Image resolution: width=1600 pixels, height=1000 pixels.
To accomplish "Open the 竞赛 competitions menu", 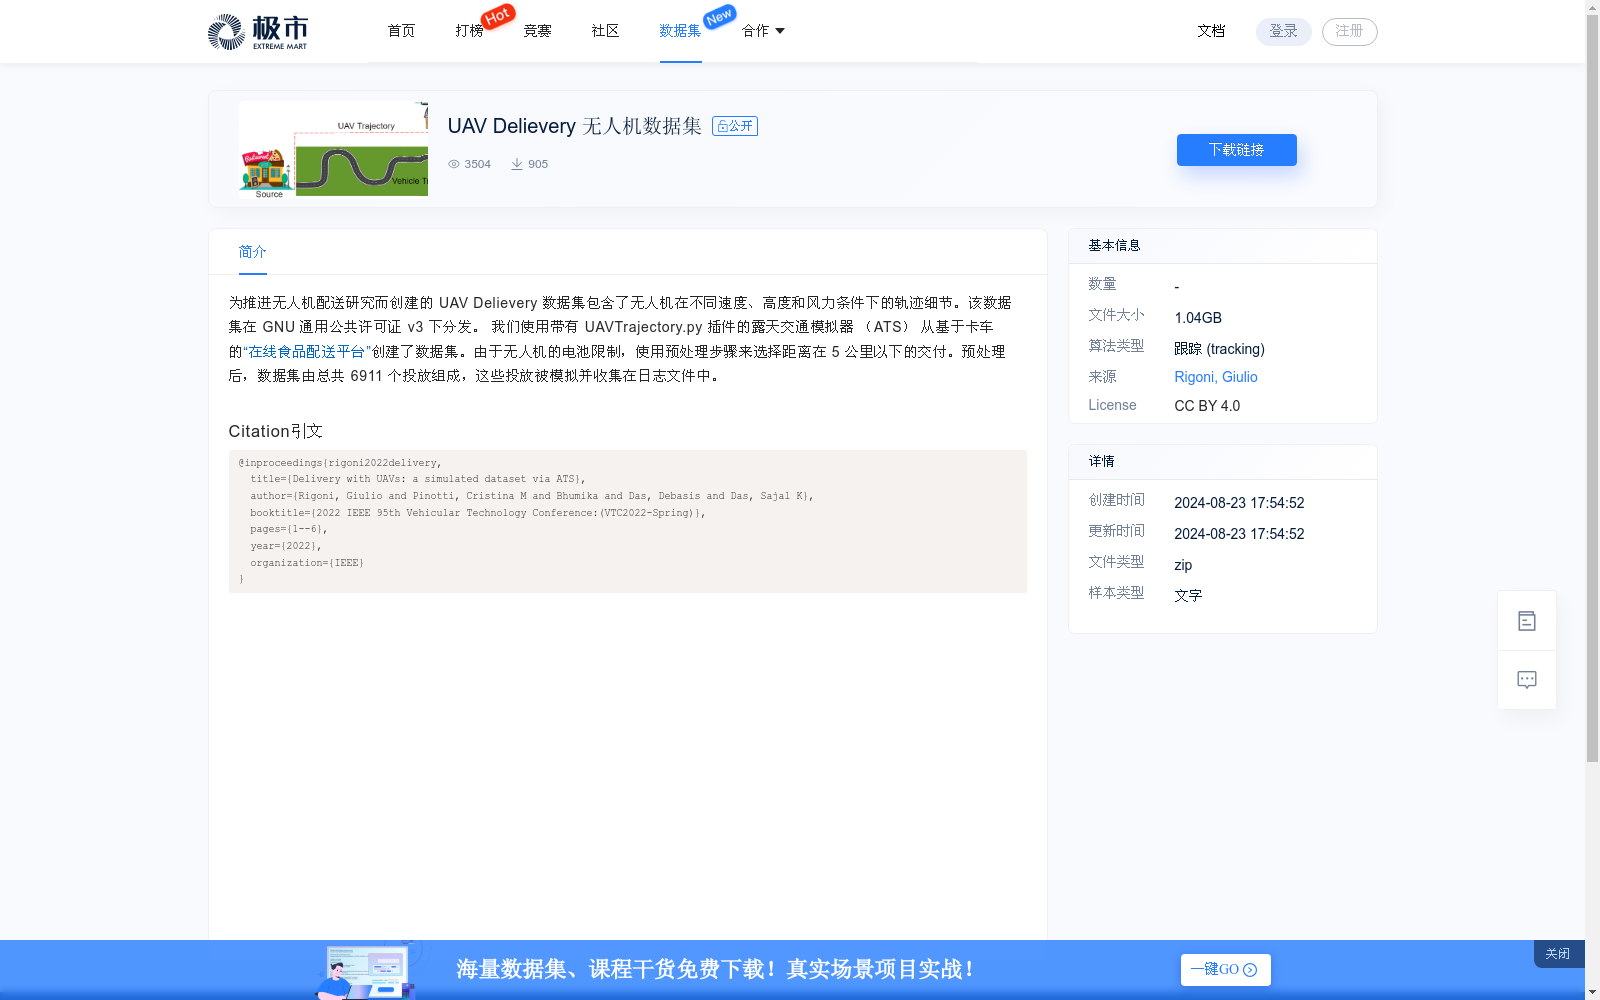I will [x=537, y=31].
